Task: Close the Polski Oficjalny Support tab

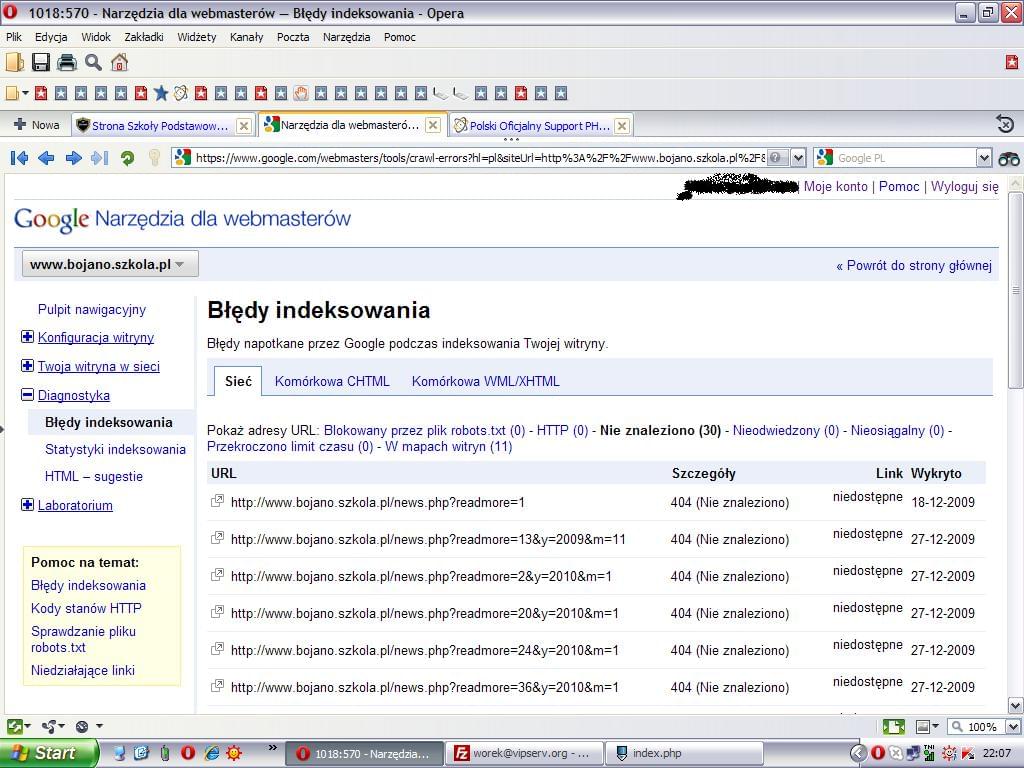Action: point(622,125)
